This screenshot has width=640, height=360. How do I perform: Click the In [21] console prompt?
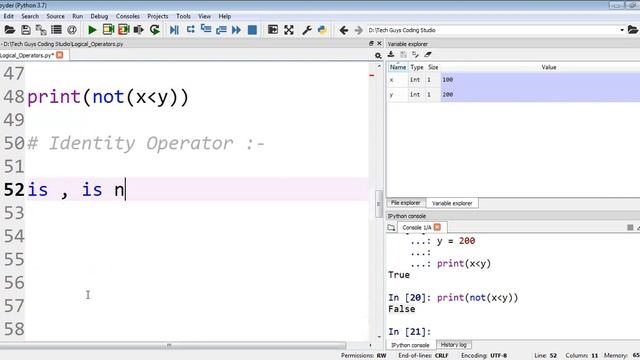click(409, 332)
